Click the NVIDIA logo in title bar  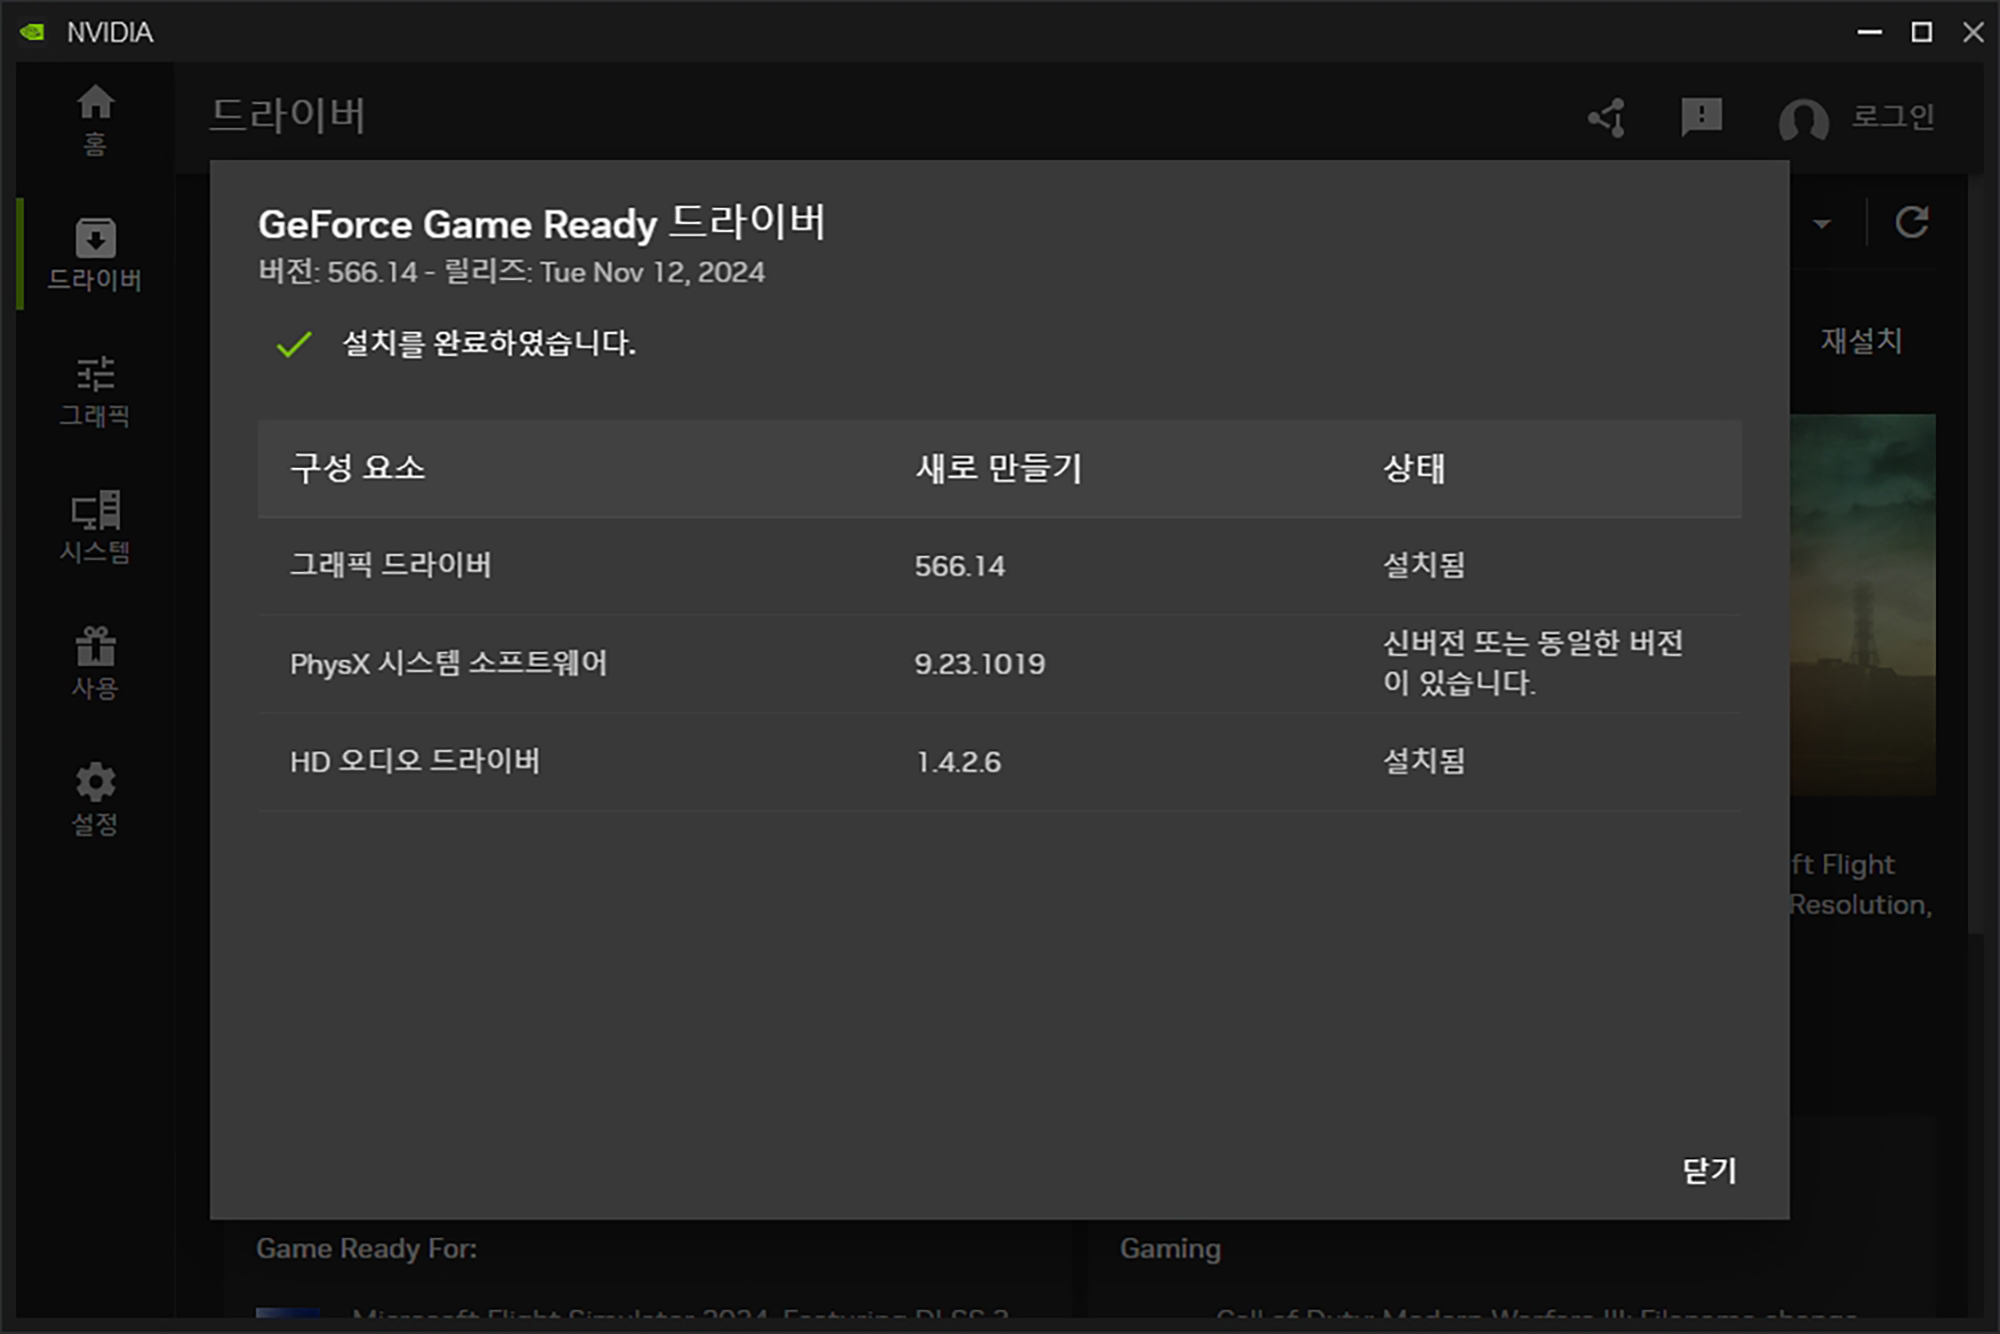(x=32, y=32)
